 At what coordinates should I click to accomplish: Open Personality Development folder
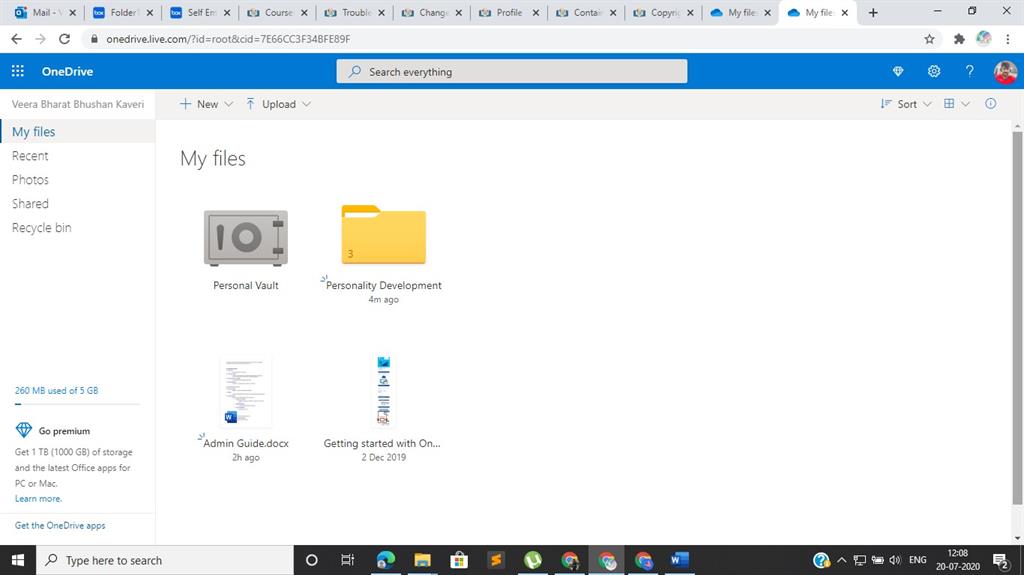coord(383,235)
